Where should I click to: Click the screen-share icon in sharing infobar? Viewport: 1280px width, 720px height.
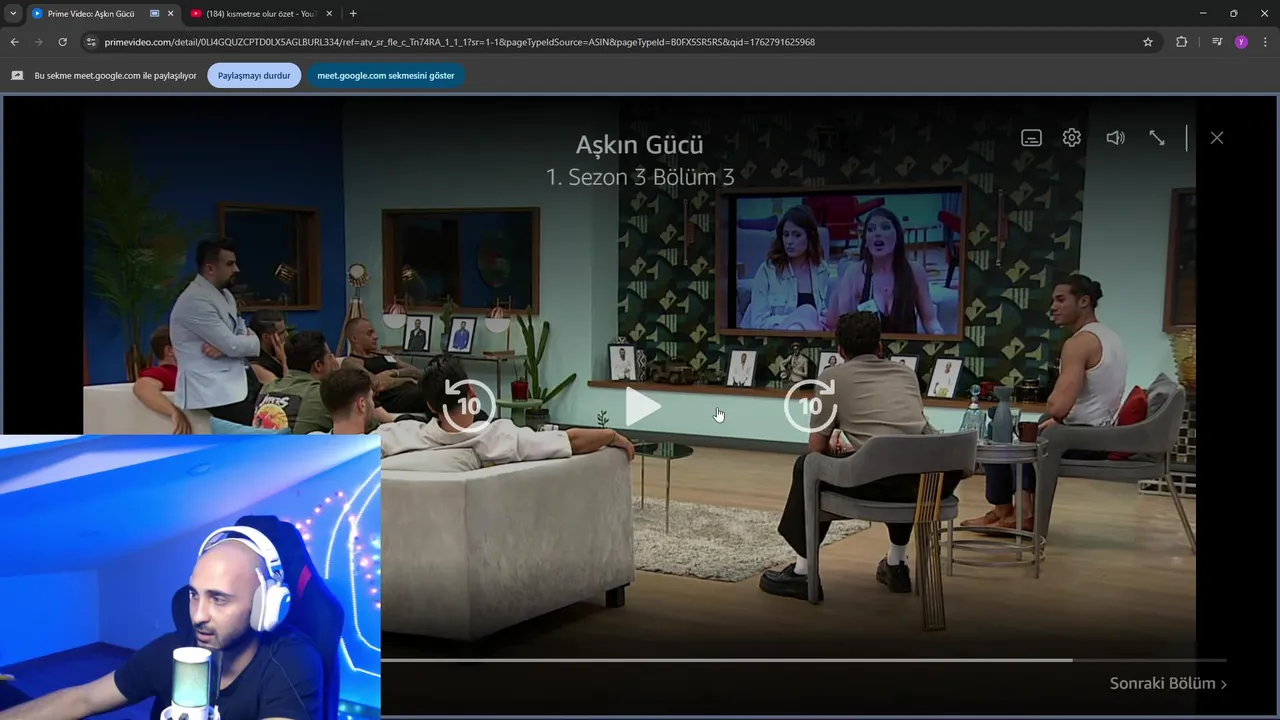point(17,75)
